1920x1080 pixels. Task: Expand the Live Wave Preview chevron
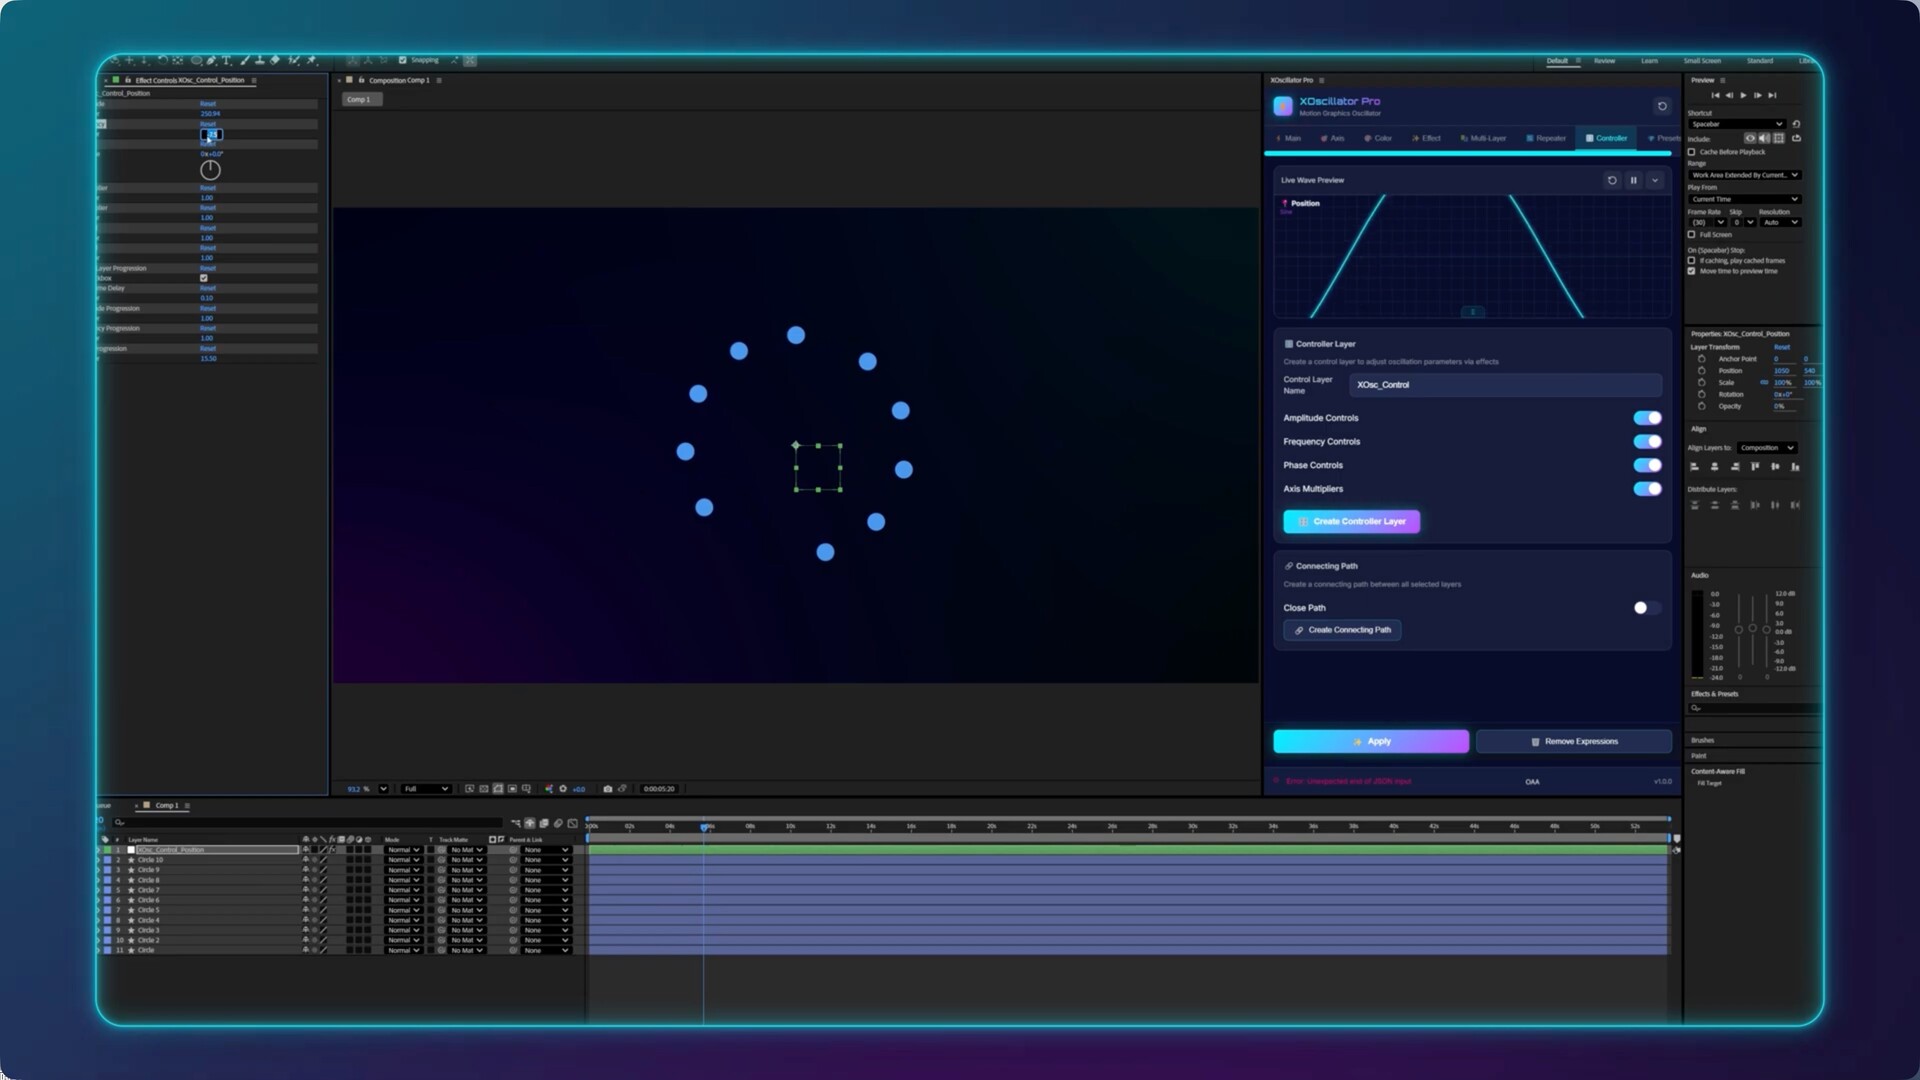1655,180
